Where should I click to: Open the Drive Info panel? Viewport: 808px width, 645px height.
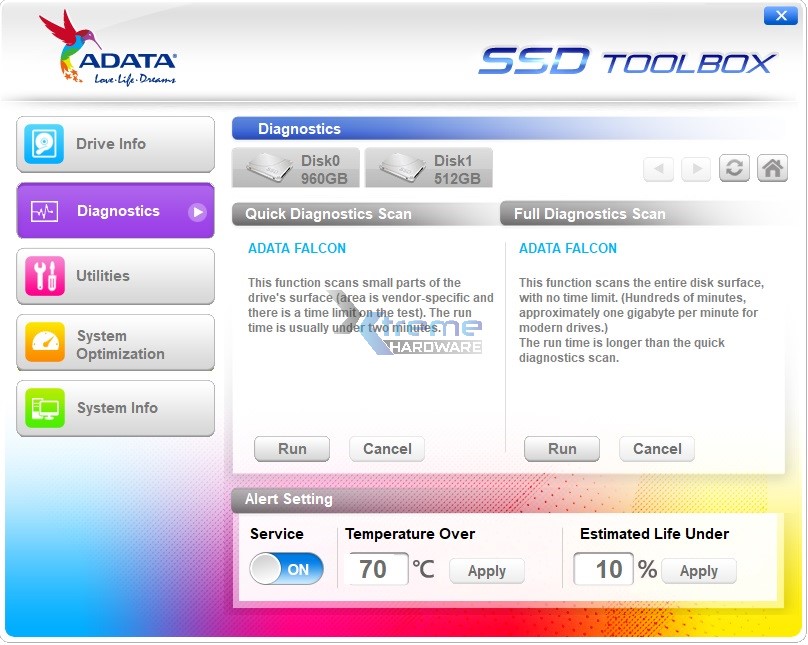115,144
